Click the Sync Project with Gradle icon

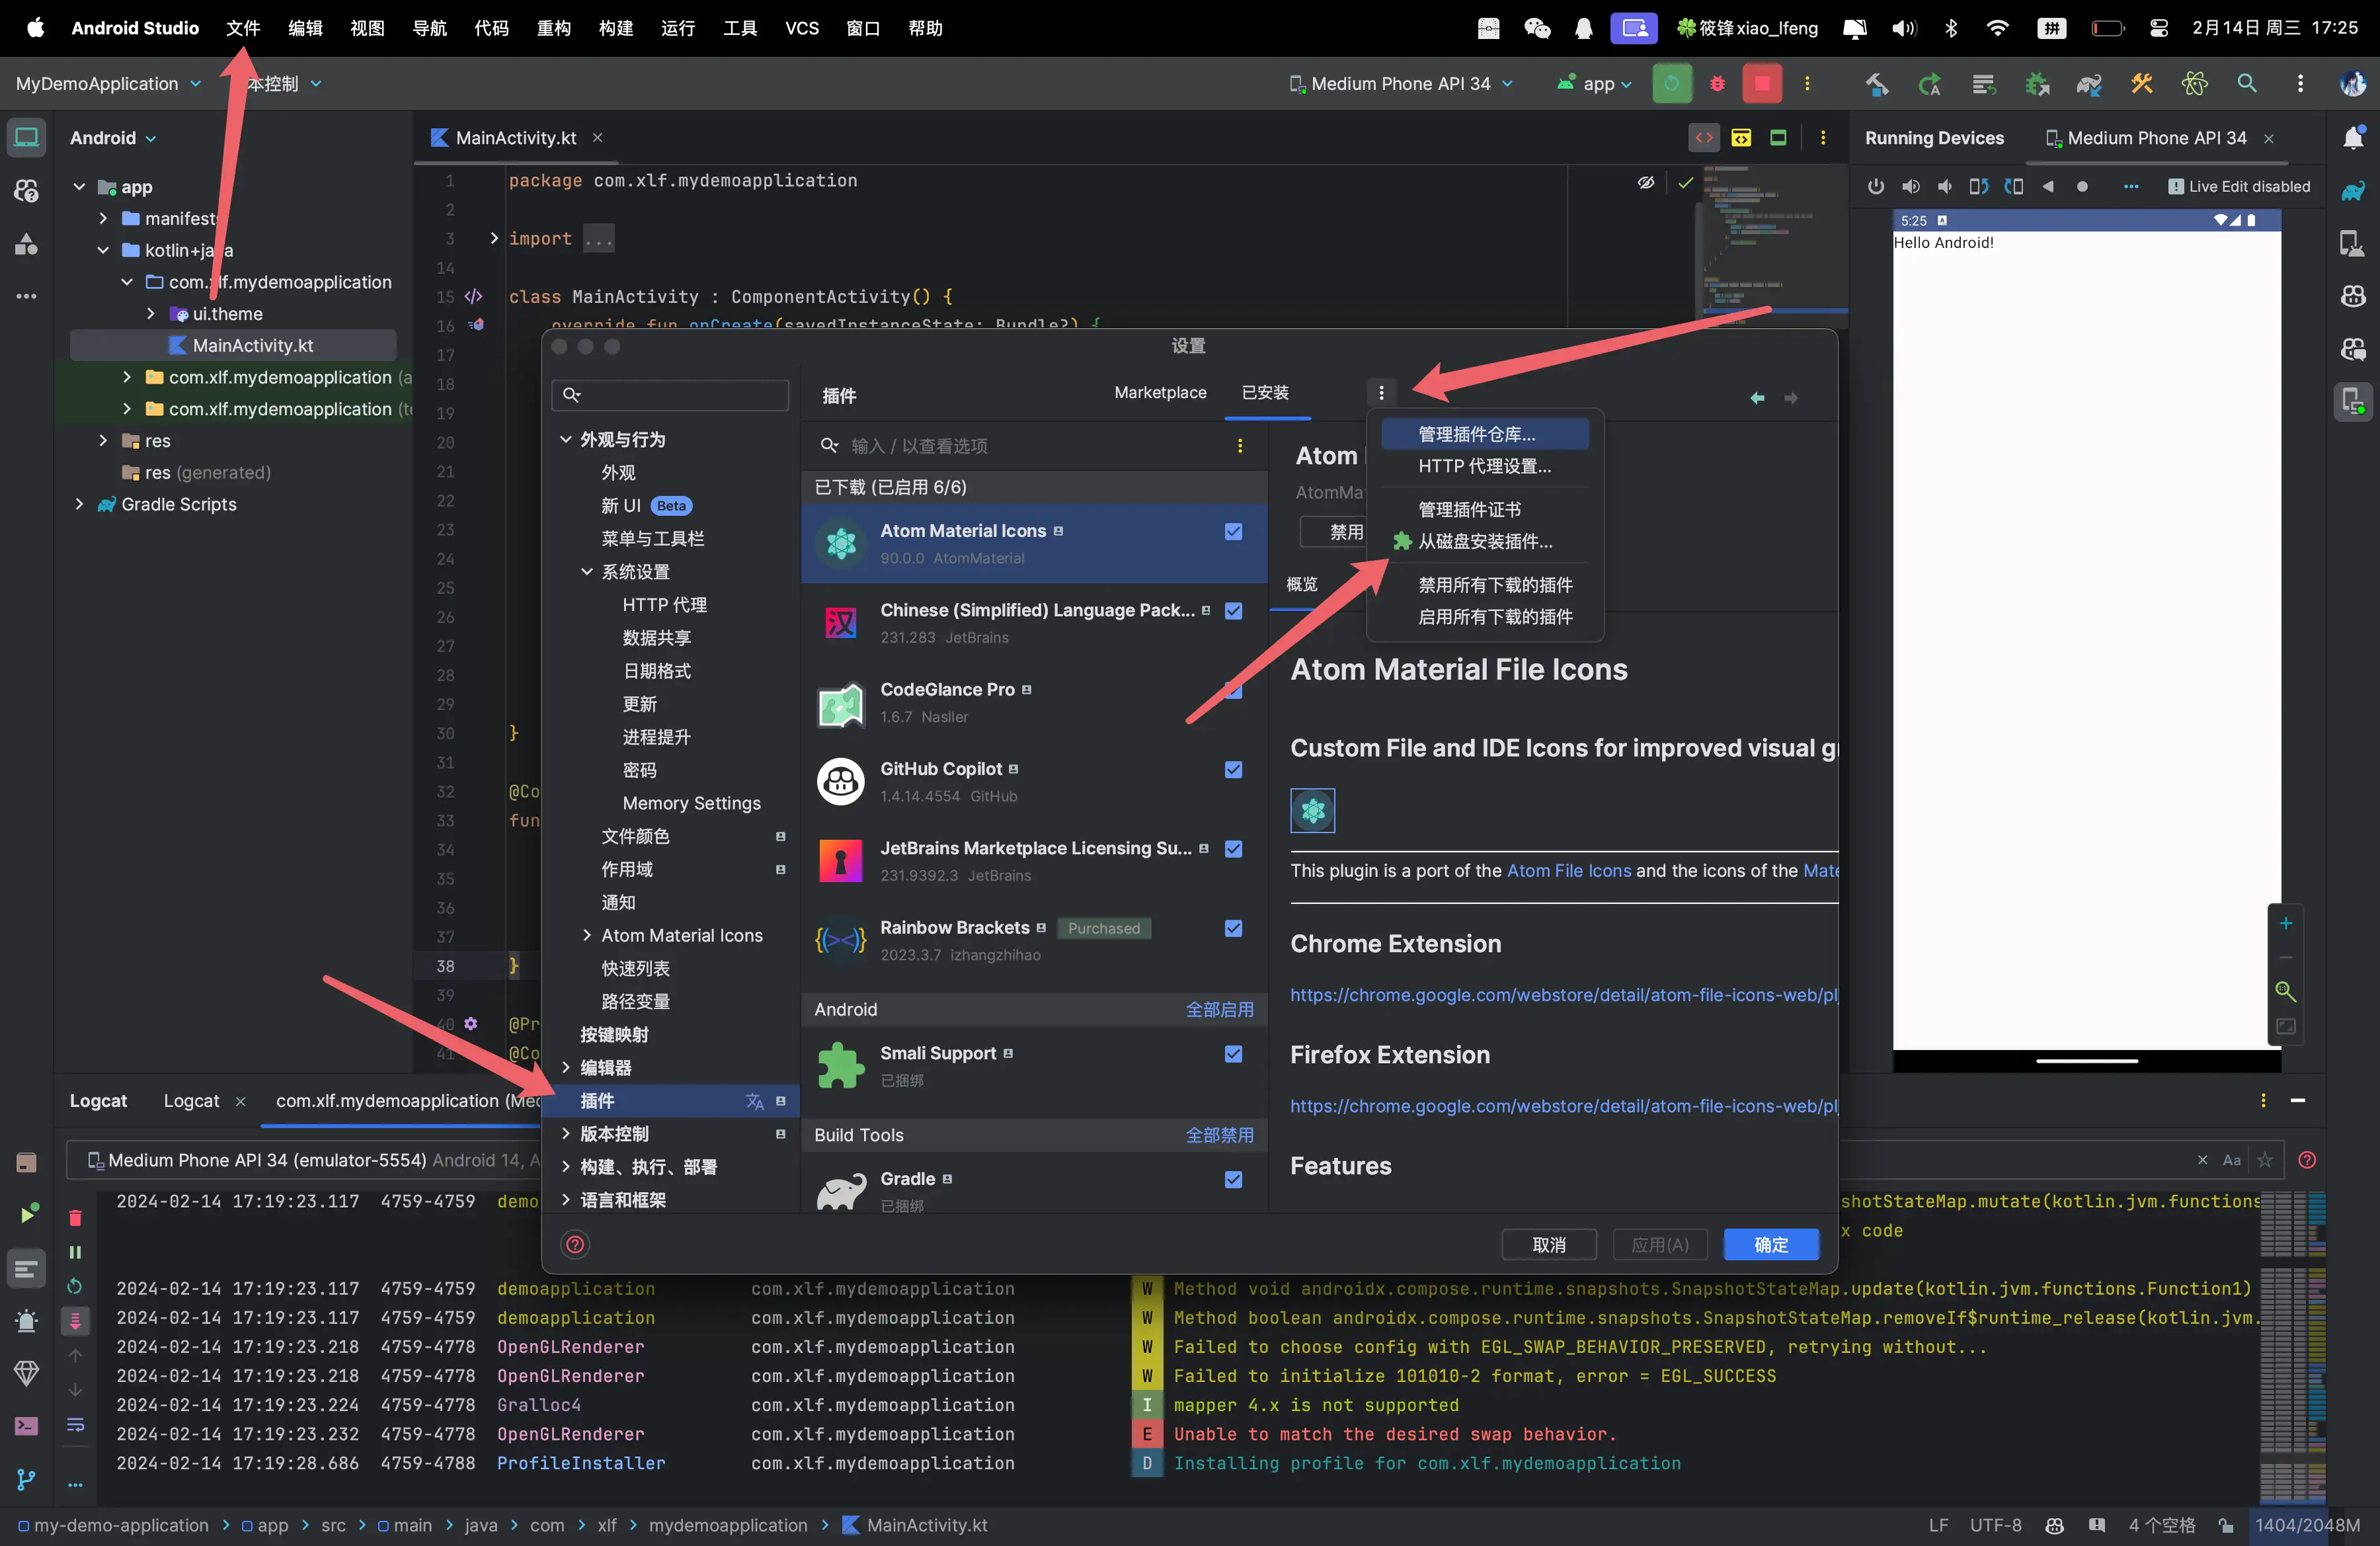2088,84
